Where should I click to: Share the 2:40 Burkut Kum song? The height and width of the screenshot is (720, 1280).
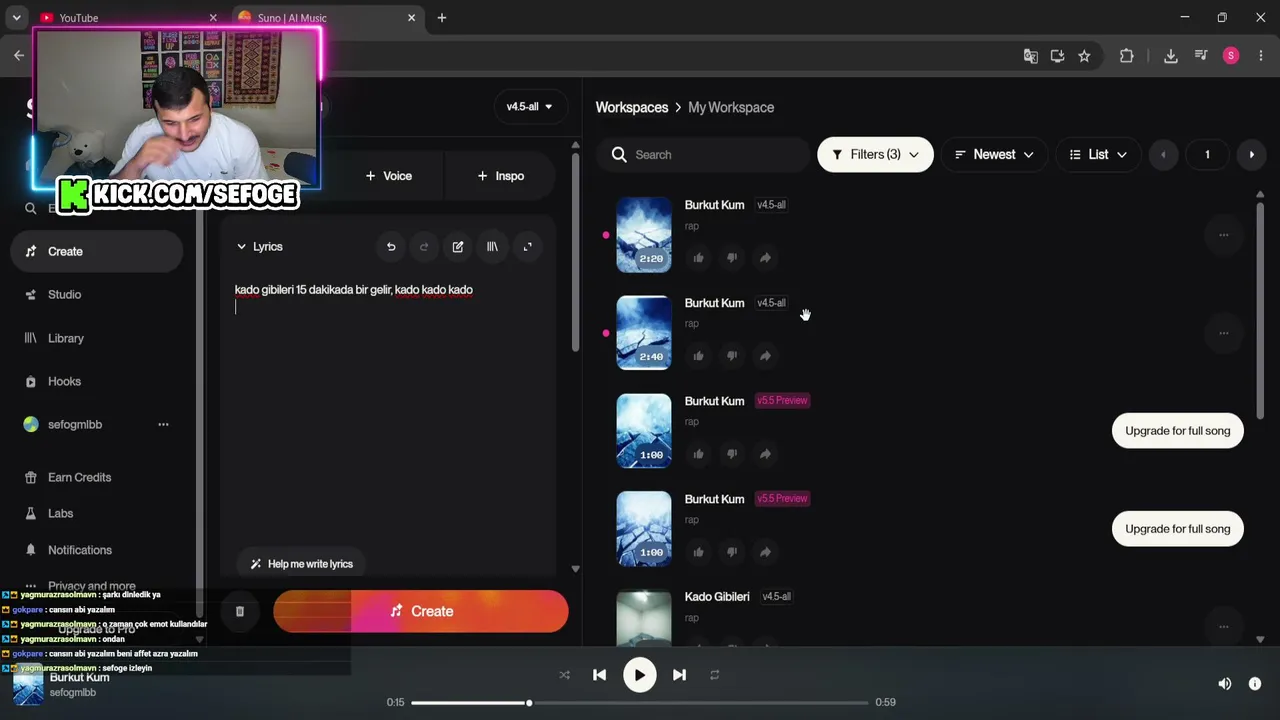pyautogui.click(x=765, y=356)
